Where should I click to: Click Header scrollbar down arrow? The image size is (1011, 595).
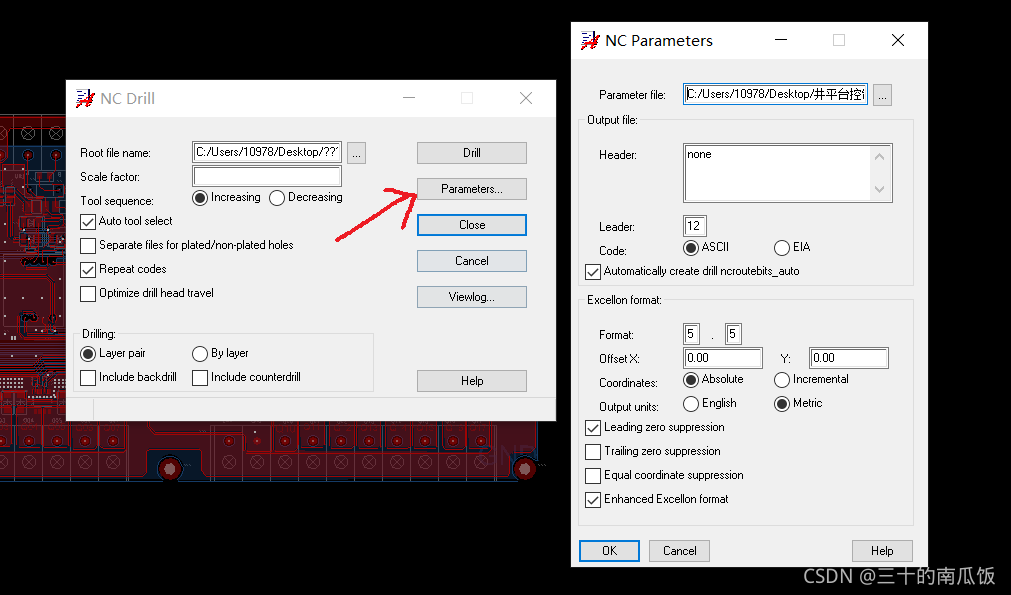pos(880,190)
